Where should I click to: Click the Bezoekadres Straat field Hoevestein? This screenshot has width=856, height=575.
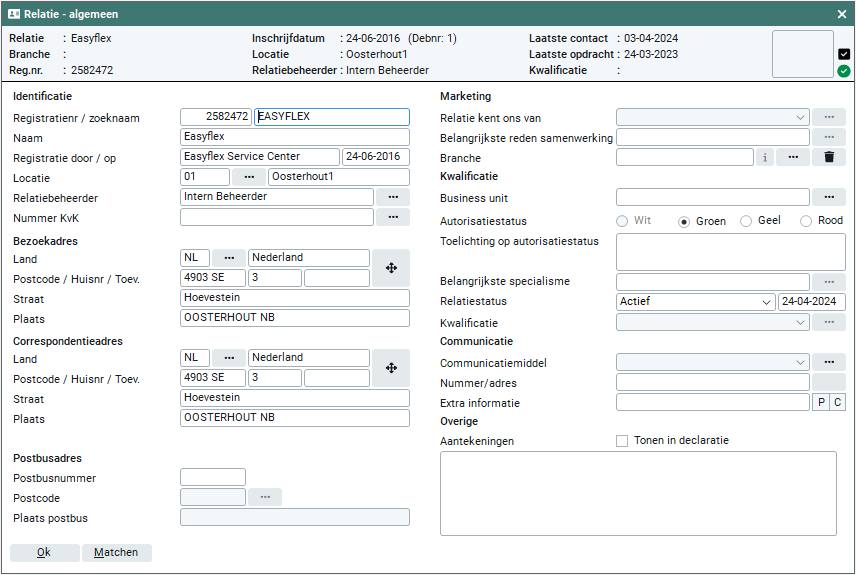295,298
